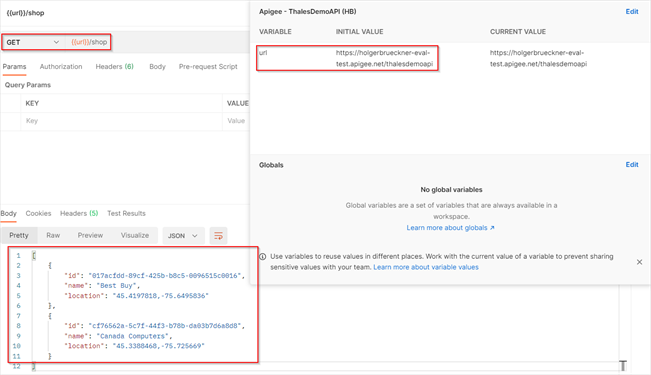Viewport: 651px width, 375px height.
Task: Click the query param Key input field
Action: point(121,121)
